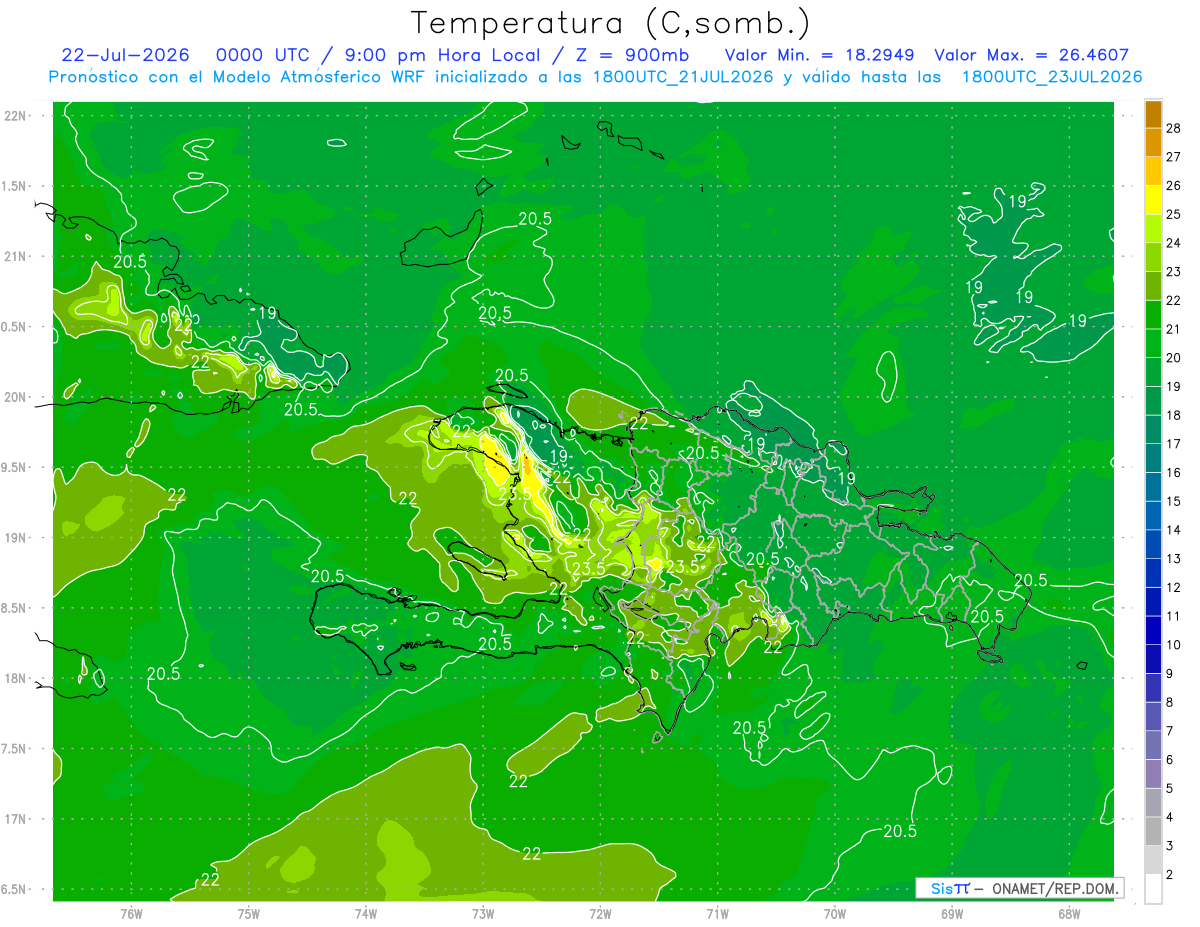Click "1800UTC_23JUL2026" valid-until time in subtitle
This screenshot has height=927, width=1200.
click(1052, 77)
